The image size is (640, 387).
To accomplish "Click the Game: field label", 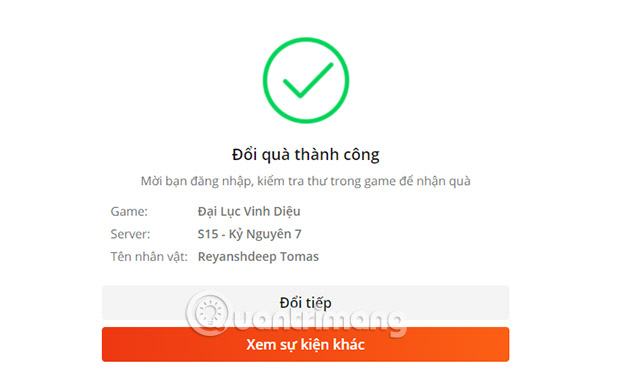I will point(129,211).
